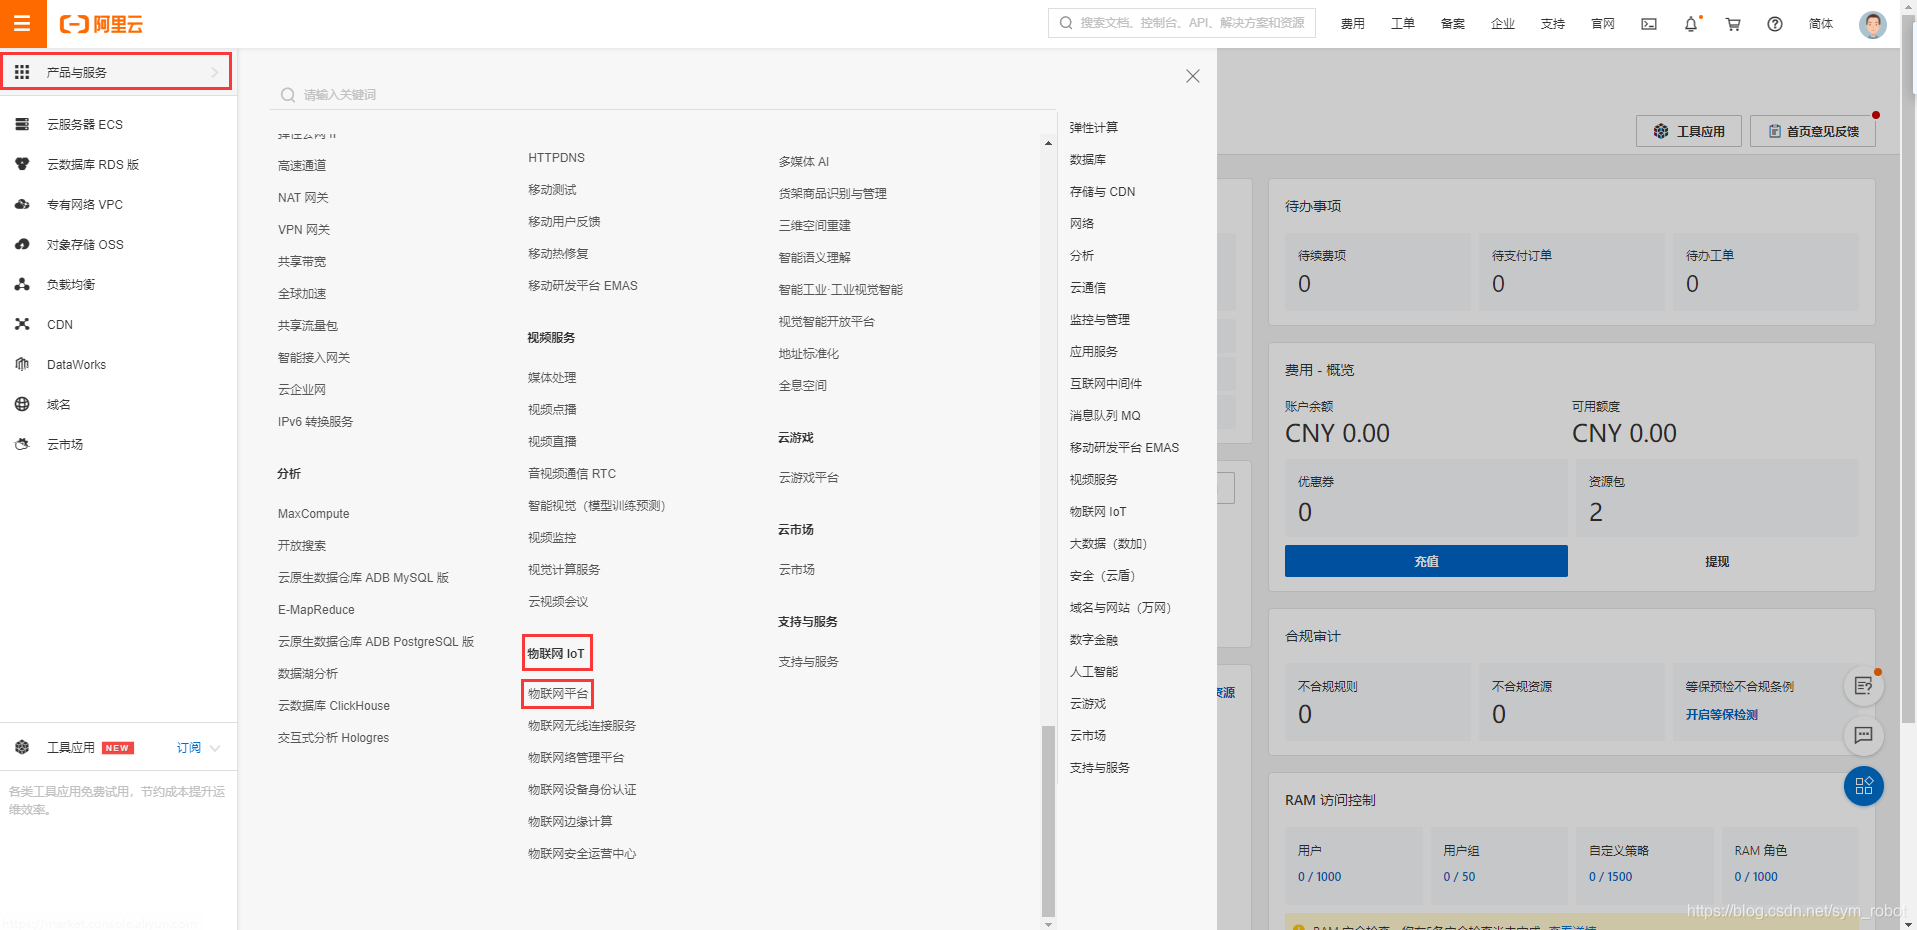Open the notification bell icon
The height and width of the screenshot is (930, 1917).
pos(1691,24)
